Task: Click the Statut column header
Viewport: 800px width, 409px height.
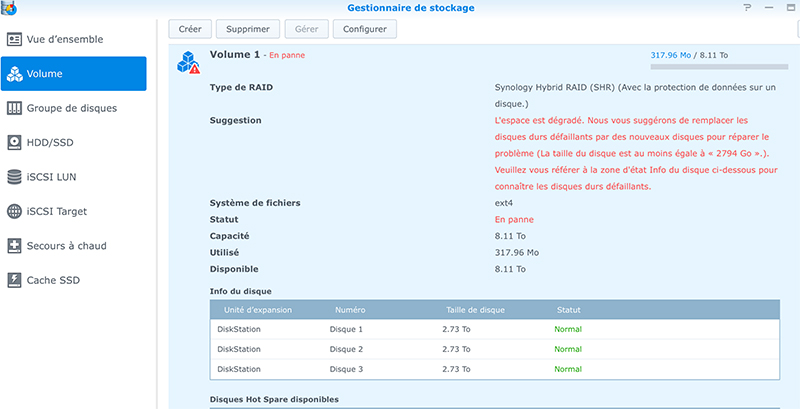Action: tap(568, 310)
